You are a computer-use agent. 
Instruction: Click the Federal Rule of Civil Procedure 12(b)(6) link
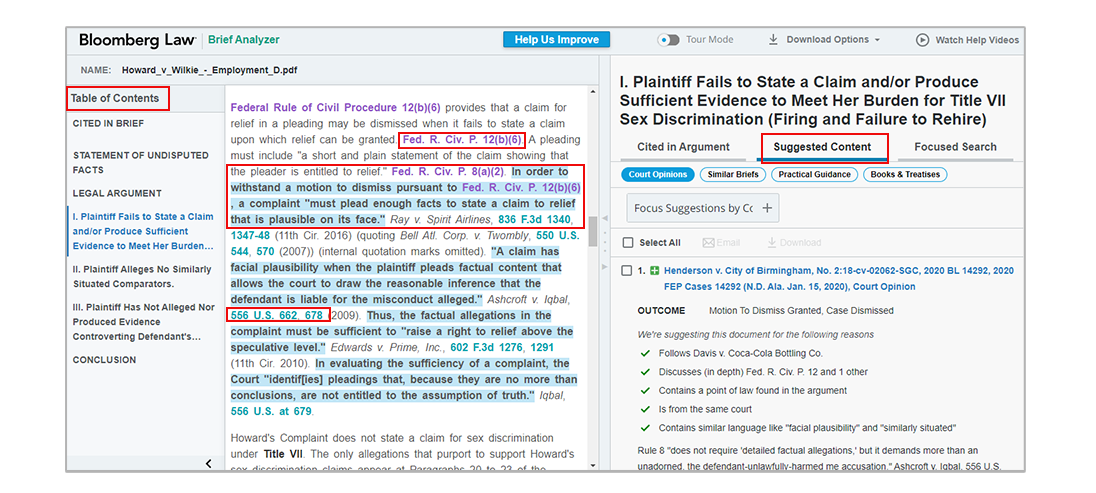336,108
